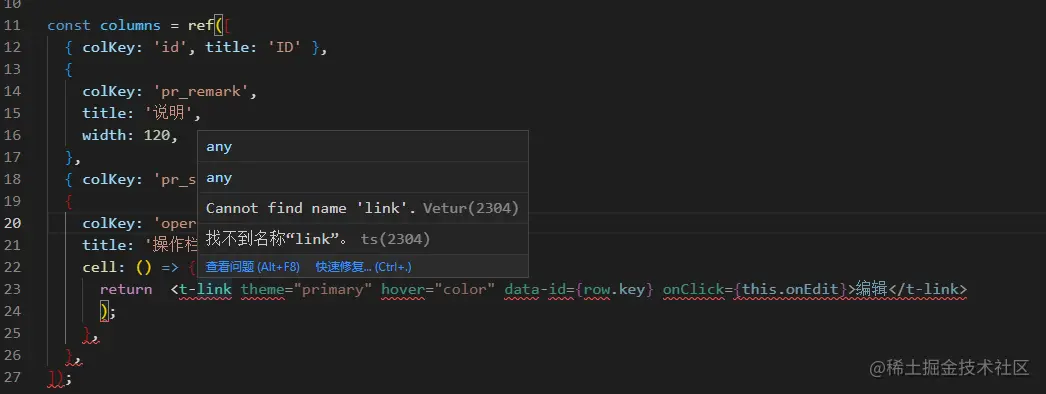
Task: Click the hover="color" attribute
Action: pyautogui.click(x=438, y=289)
